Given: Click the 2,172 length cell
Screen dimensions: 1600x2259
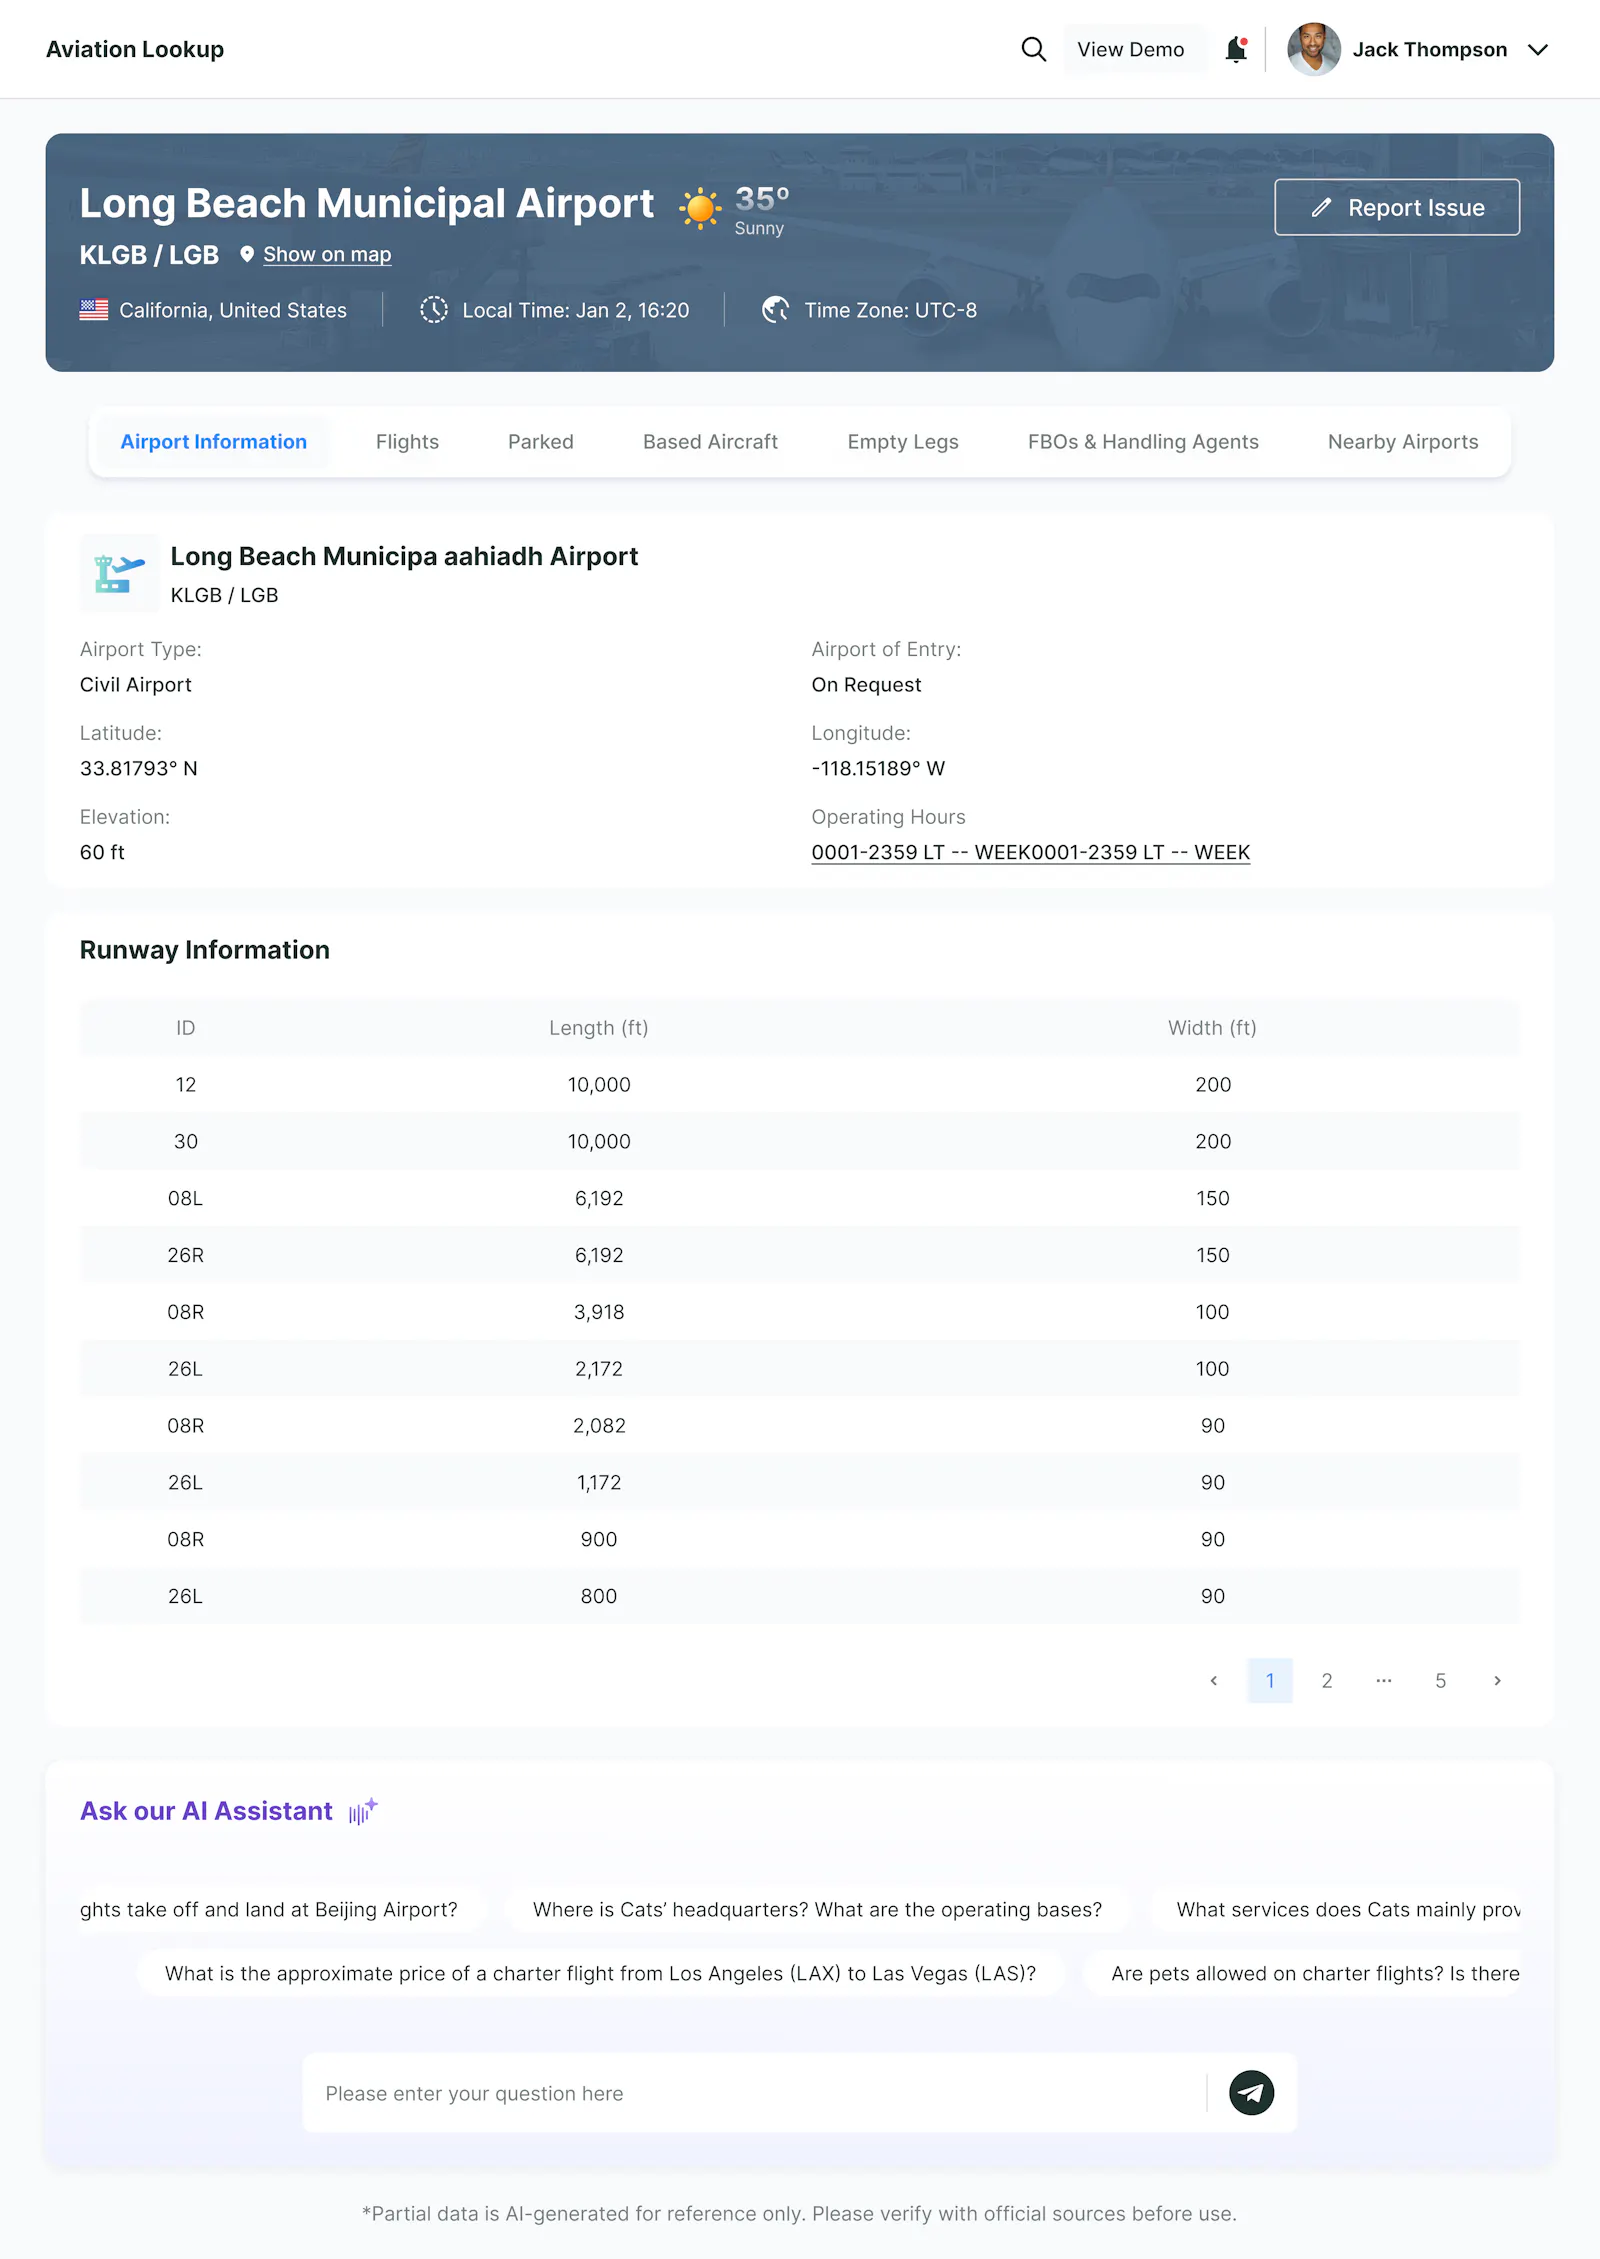Looking at the screenshot, I should tap(598, 1369).
